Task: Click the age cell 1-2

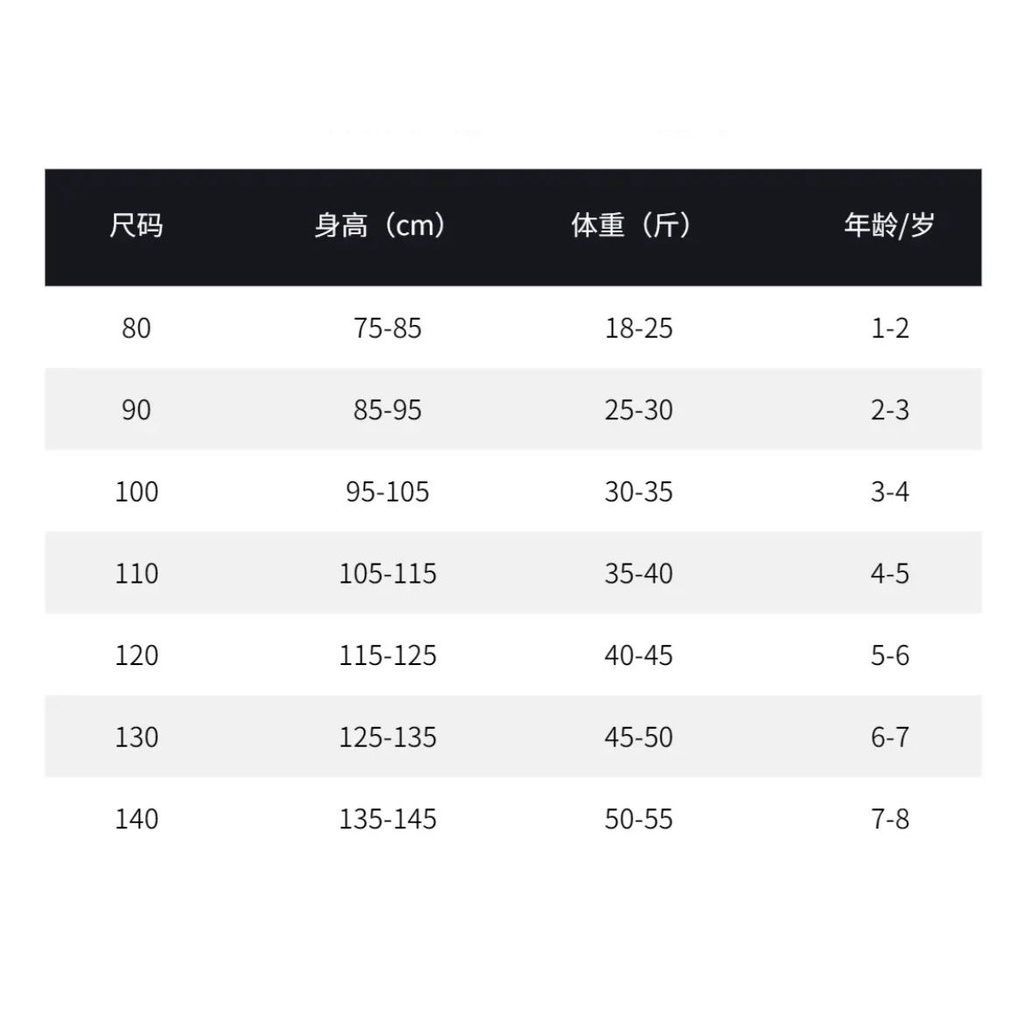Action: click(889, 328)
